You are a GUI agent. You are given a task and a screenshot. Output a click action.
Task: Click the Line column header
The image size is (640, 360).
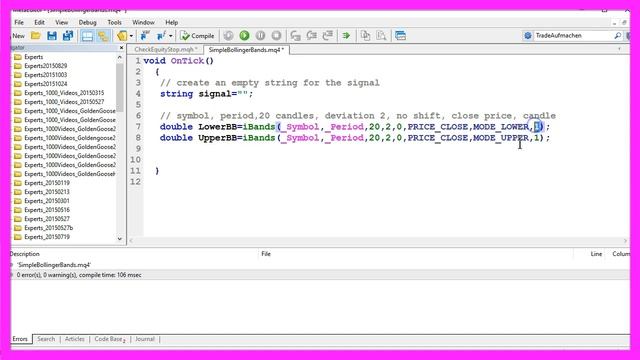596,254
